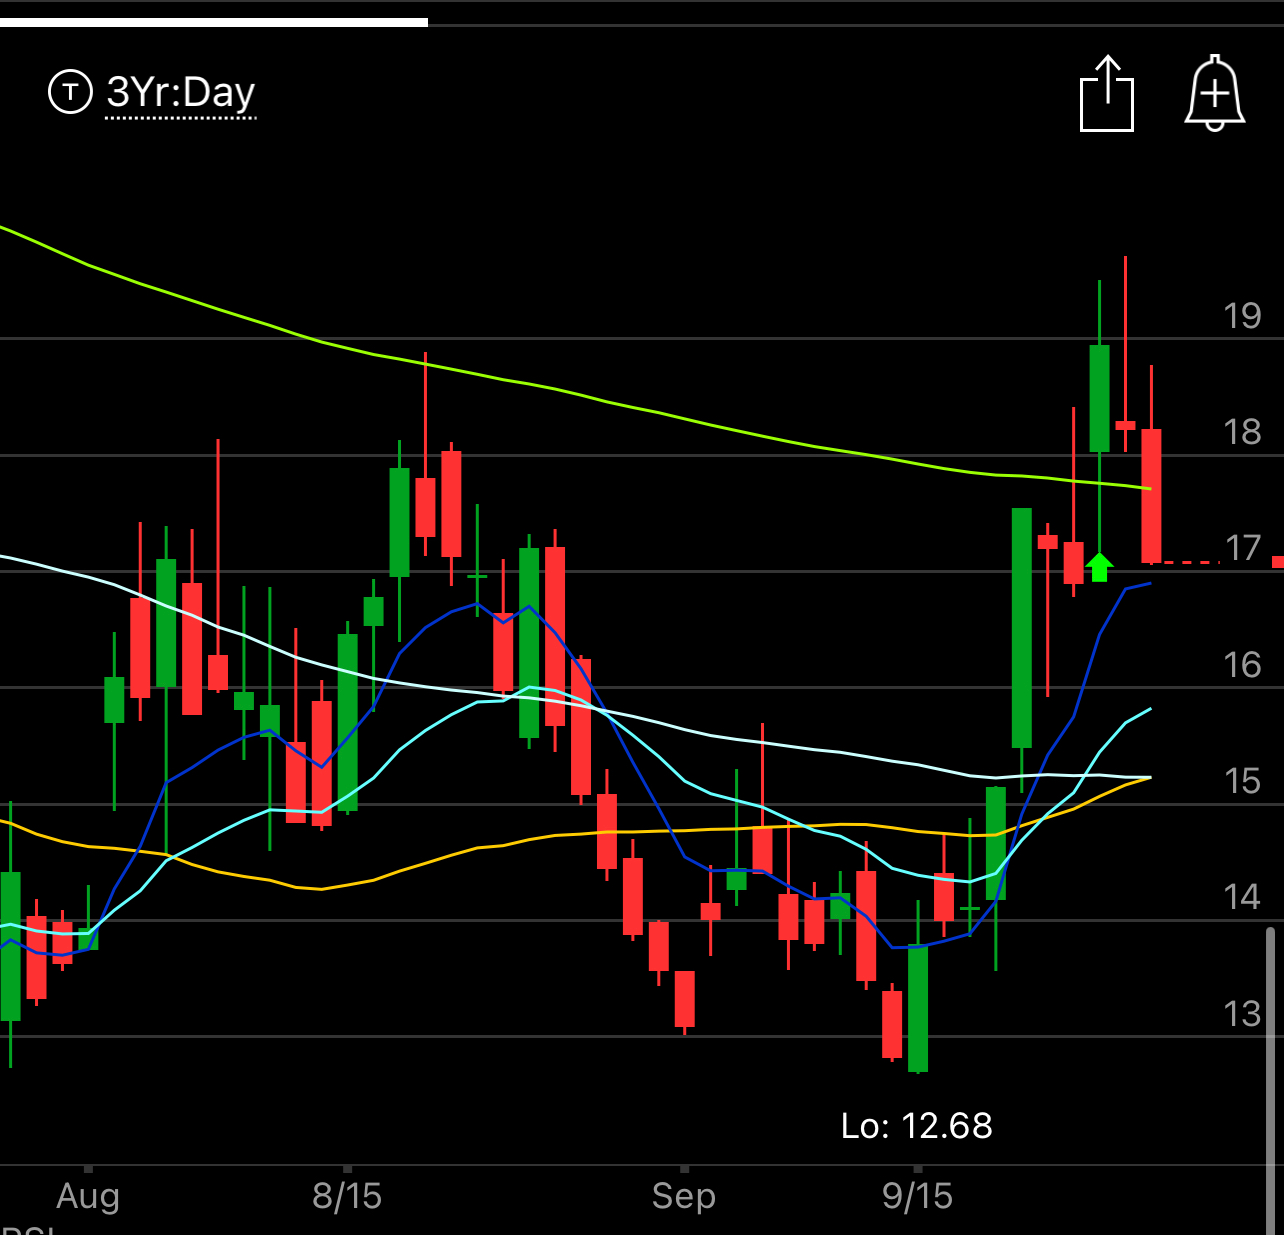1284x1235 pixels.
Task: Select the 'Lo: 12.68' low price label
Action: coord(917,1125)
